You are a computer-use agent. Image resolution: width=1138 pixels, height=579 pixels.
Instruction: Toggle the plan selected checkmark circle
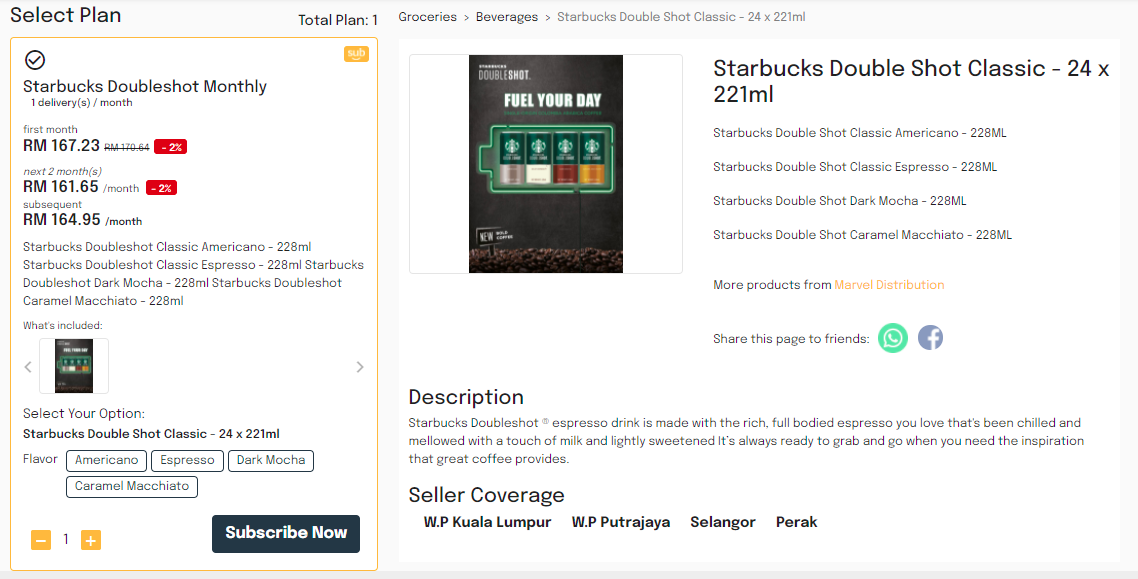point(35,59)
